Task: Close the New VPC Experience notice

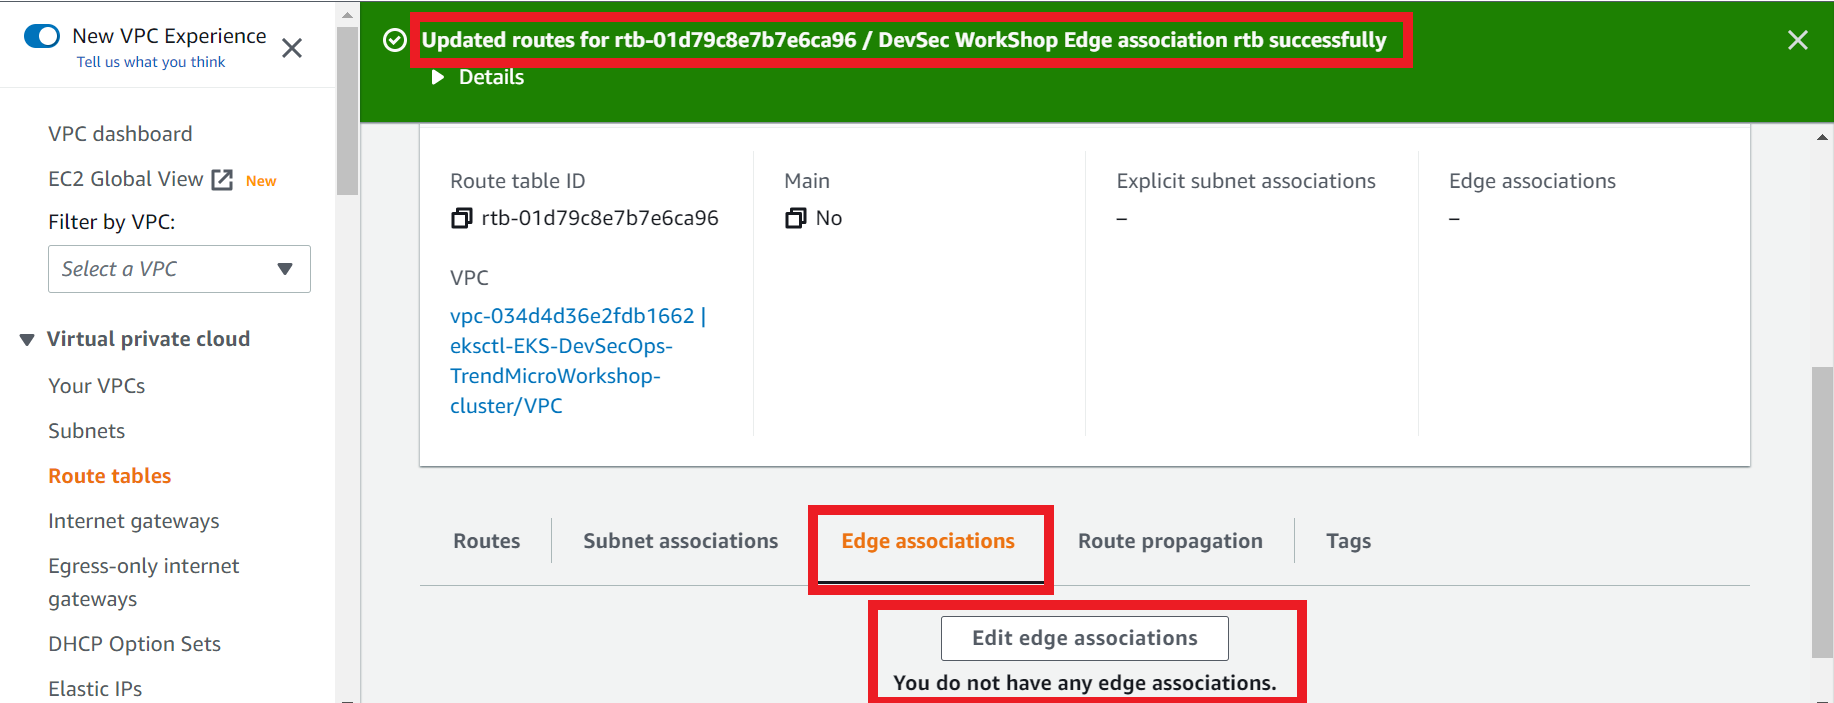Action: (x=292, y=48)
